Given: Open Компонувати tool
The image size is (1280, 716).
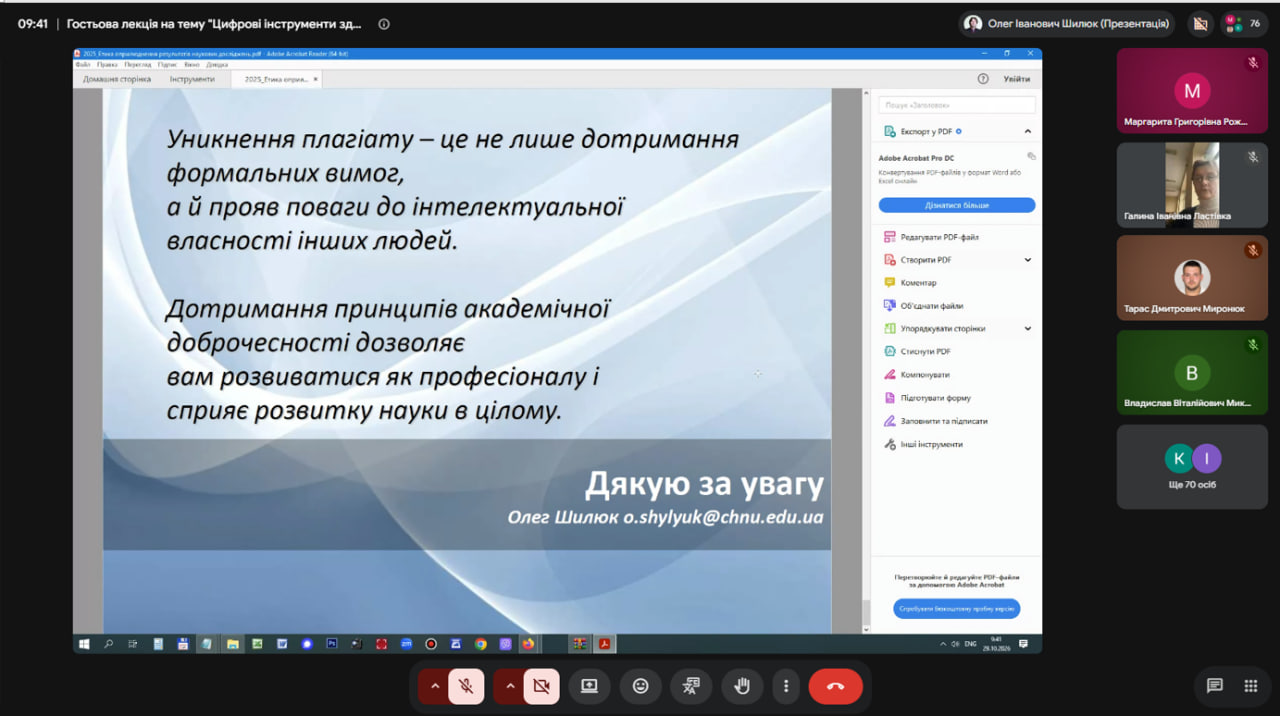Looking at the screenshot, I should [917, 375].
